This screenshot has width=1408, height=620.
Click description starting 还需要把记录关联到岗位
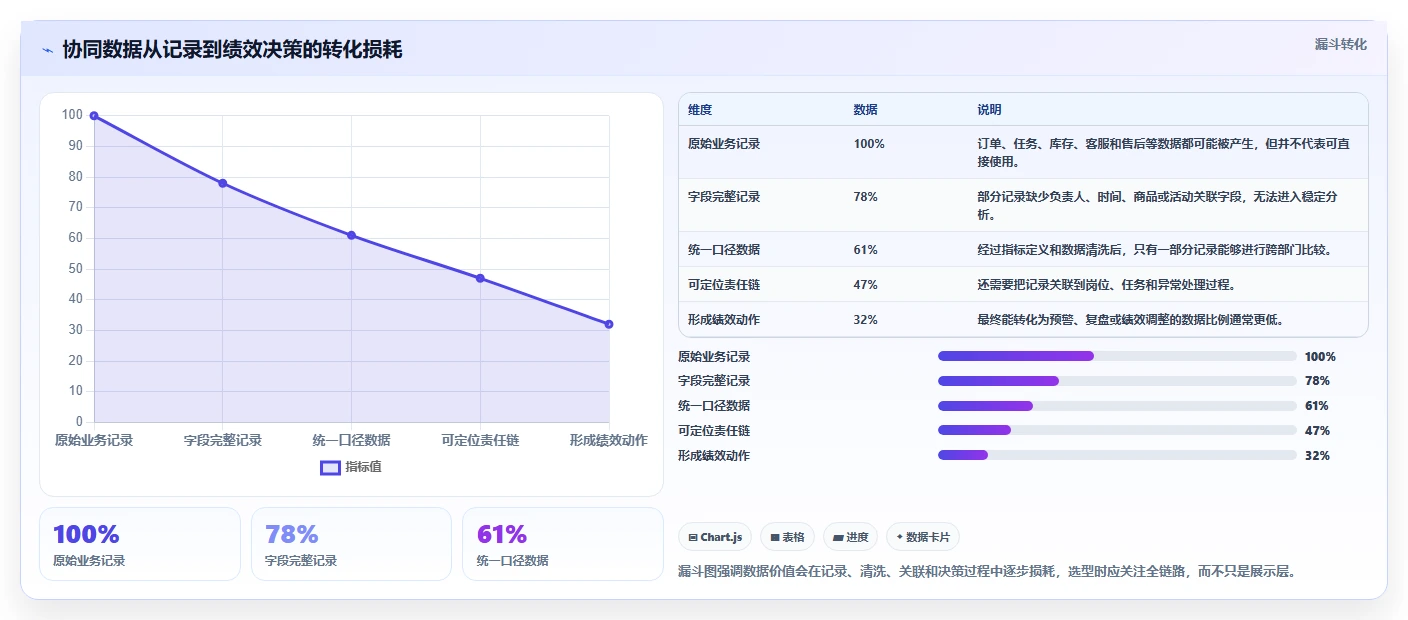pos(1107,285)
